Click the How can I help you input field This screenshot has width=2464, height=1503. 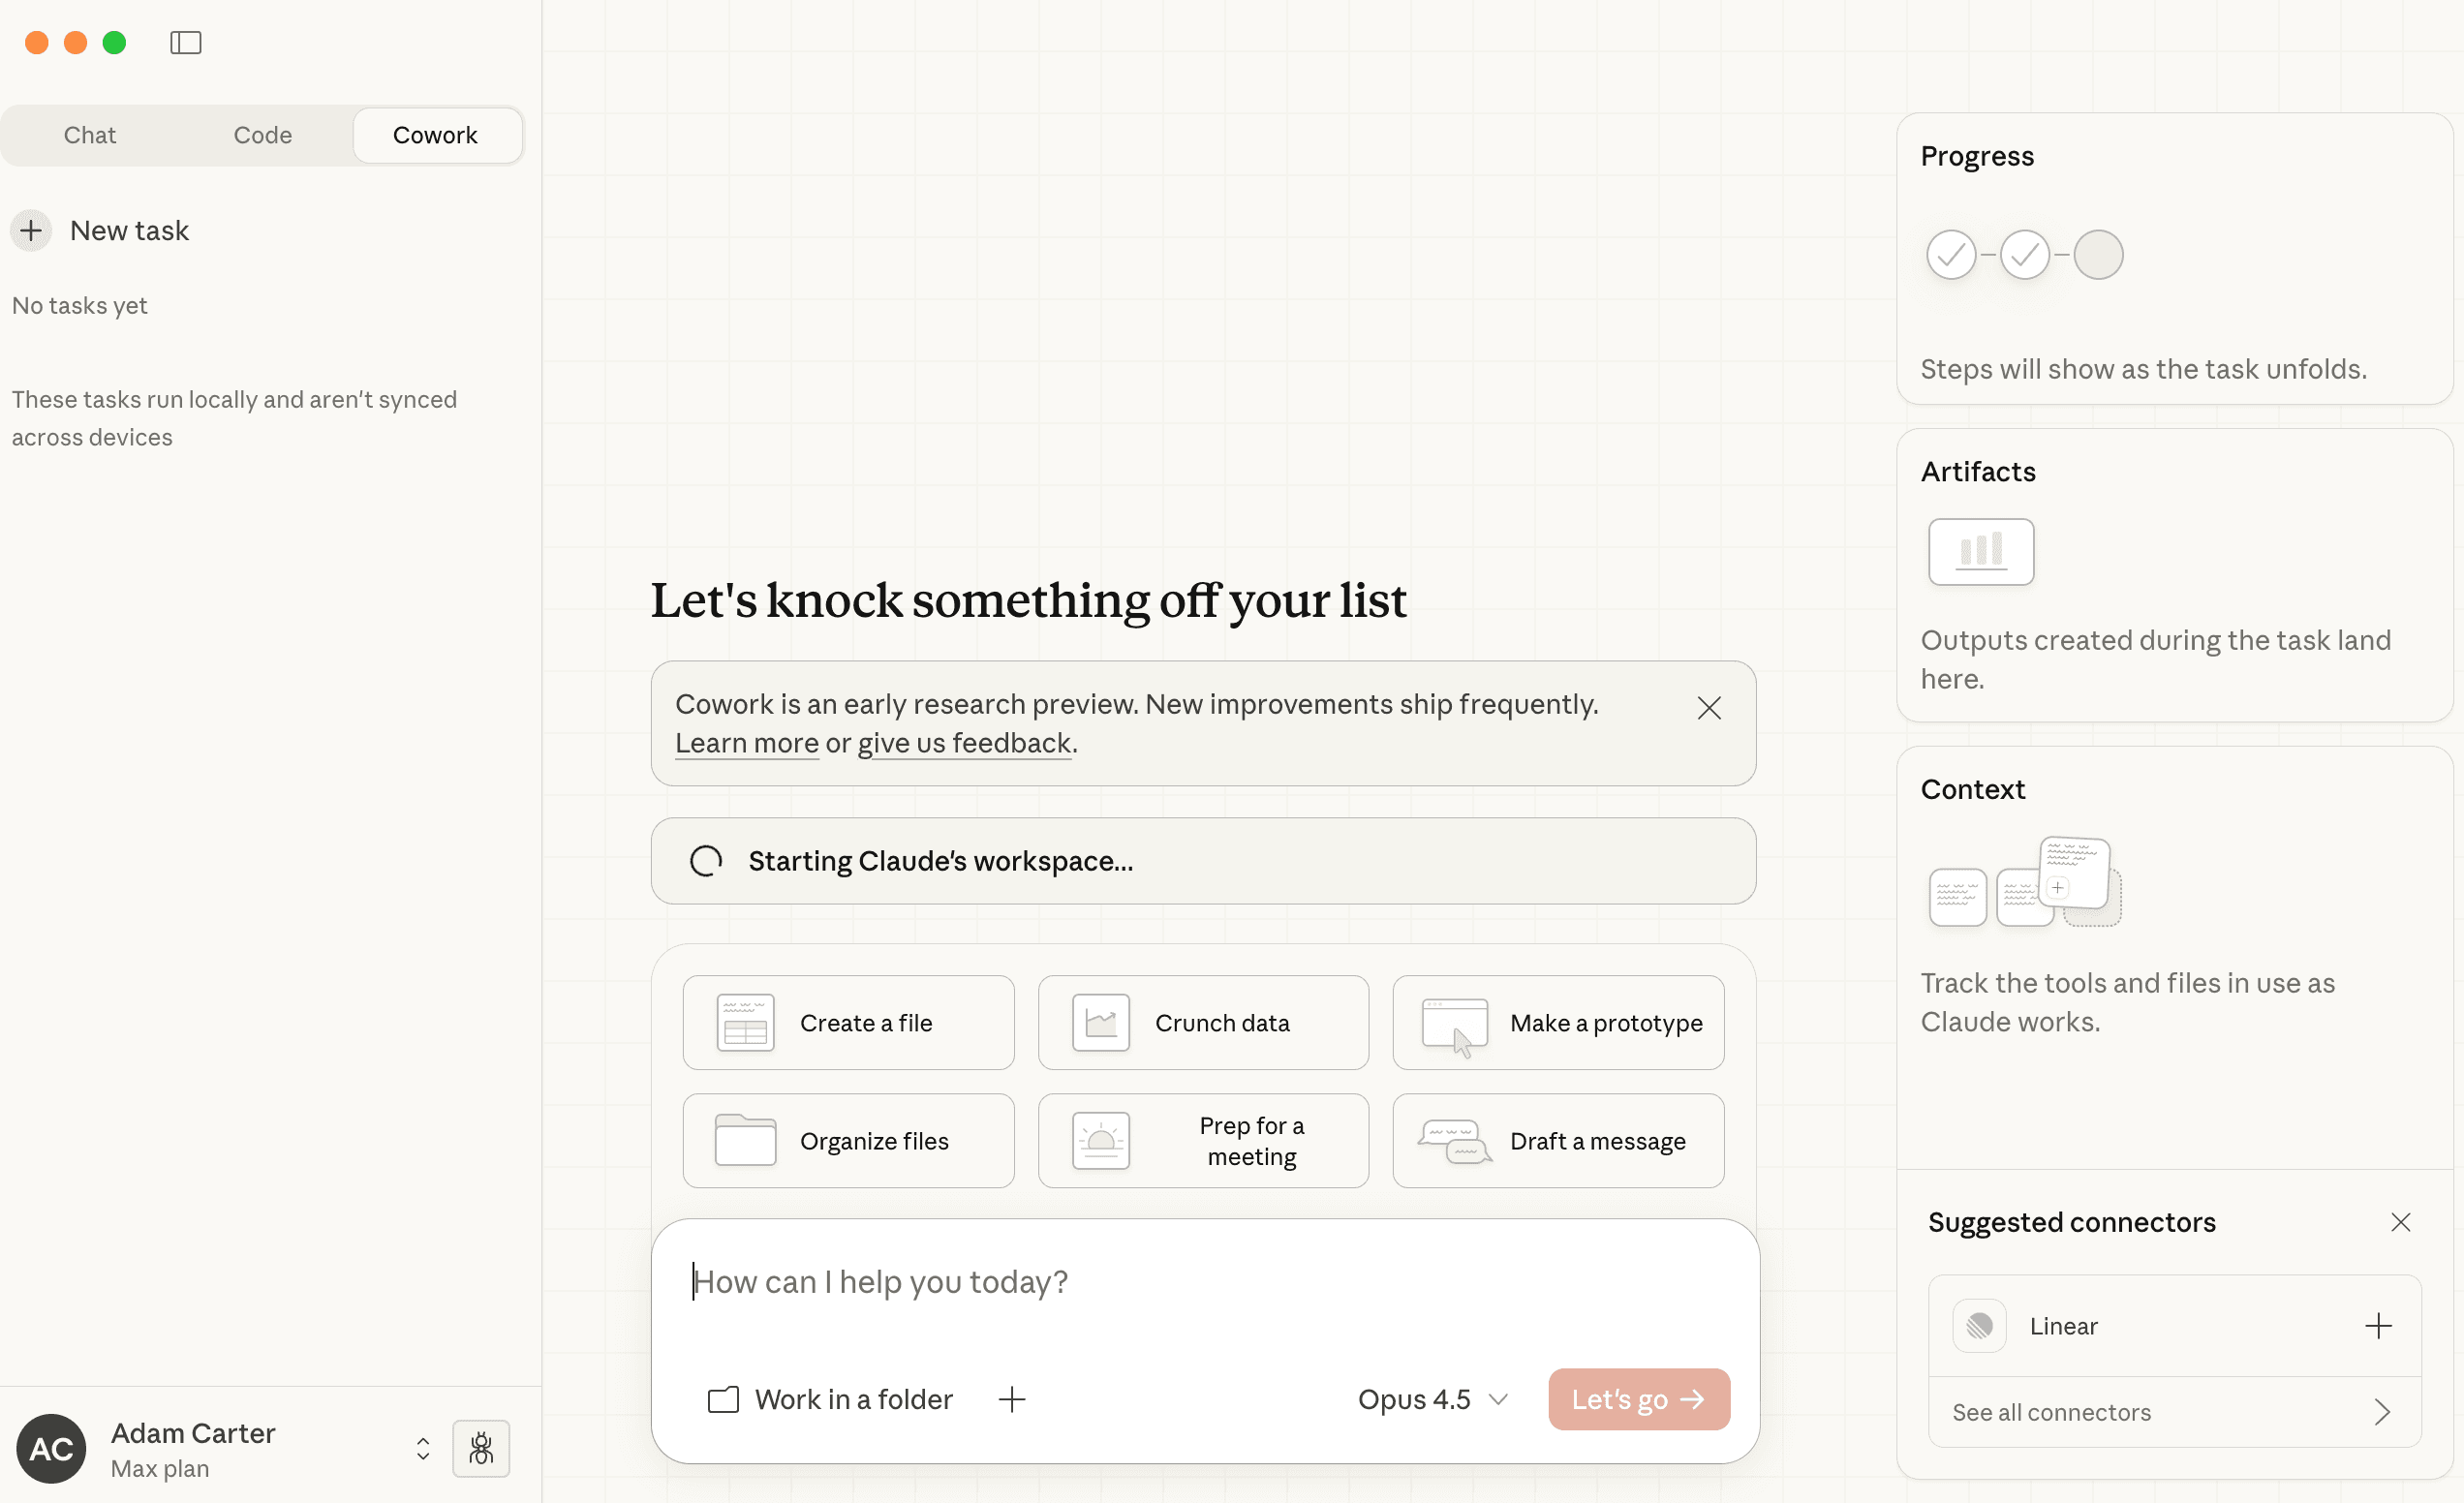(1100, 1281)
